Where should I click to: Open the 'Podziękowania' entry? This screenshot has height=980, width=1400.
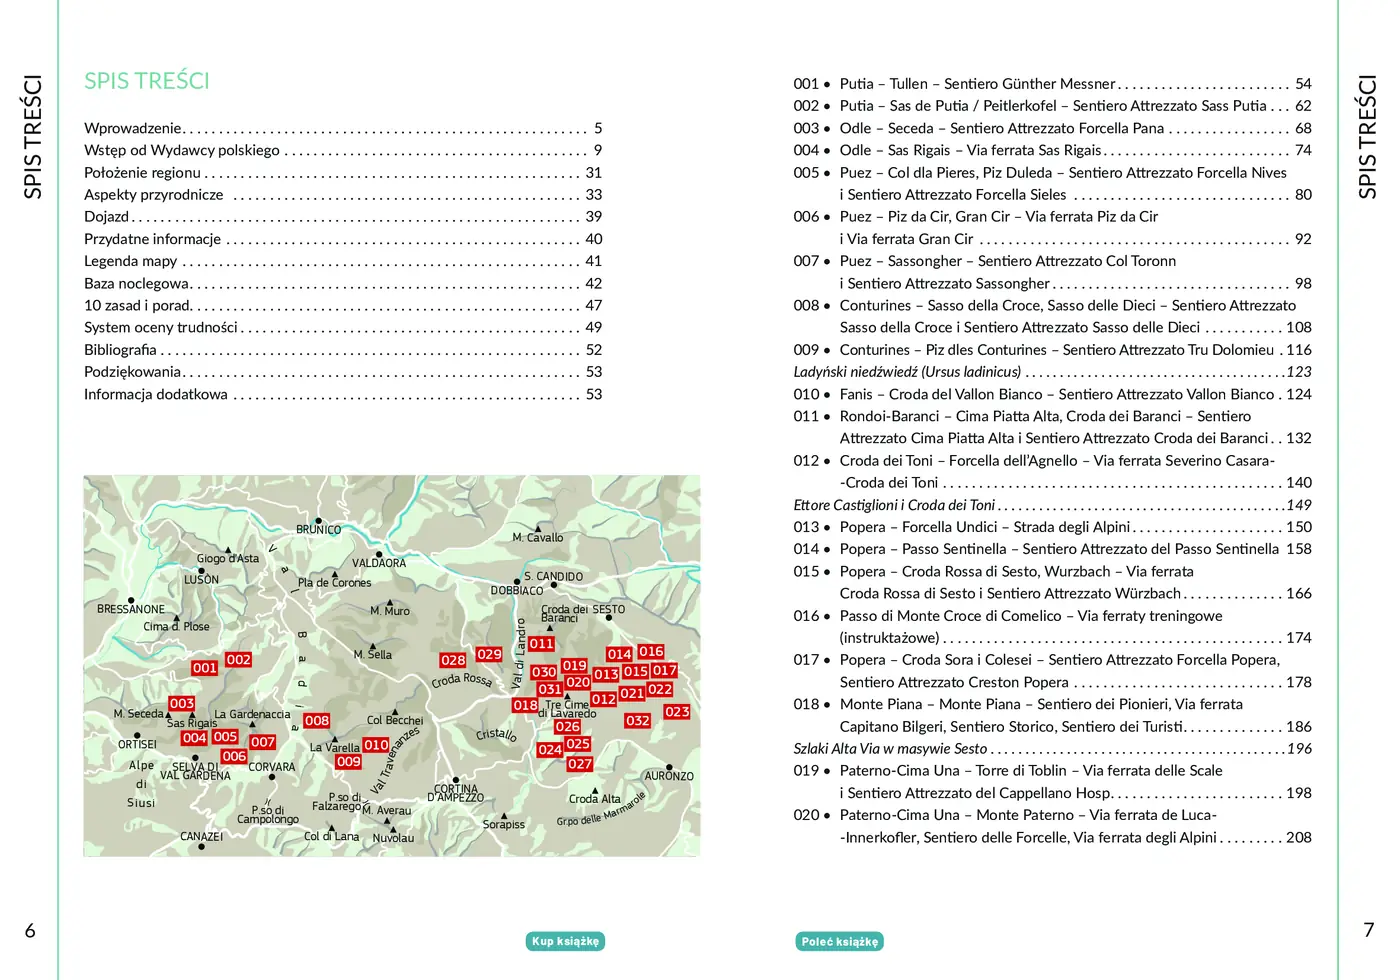point(343,371)
